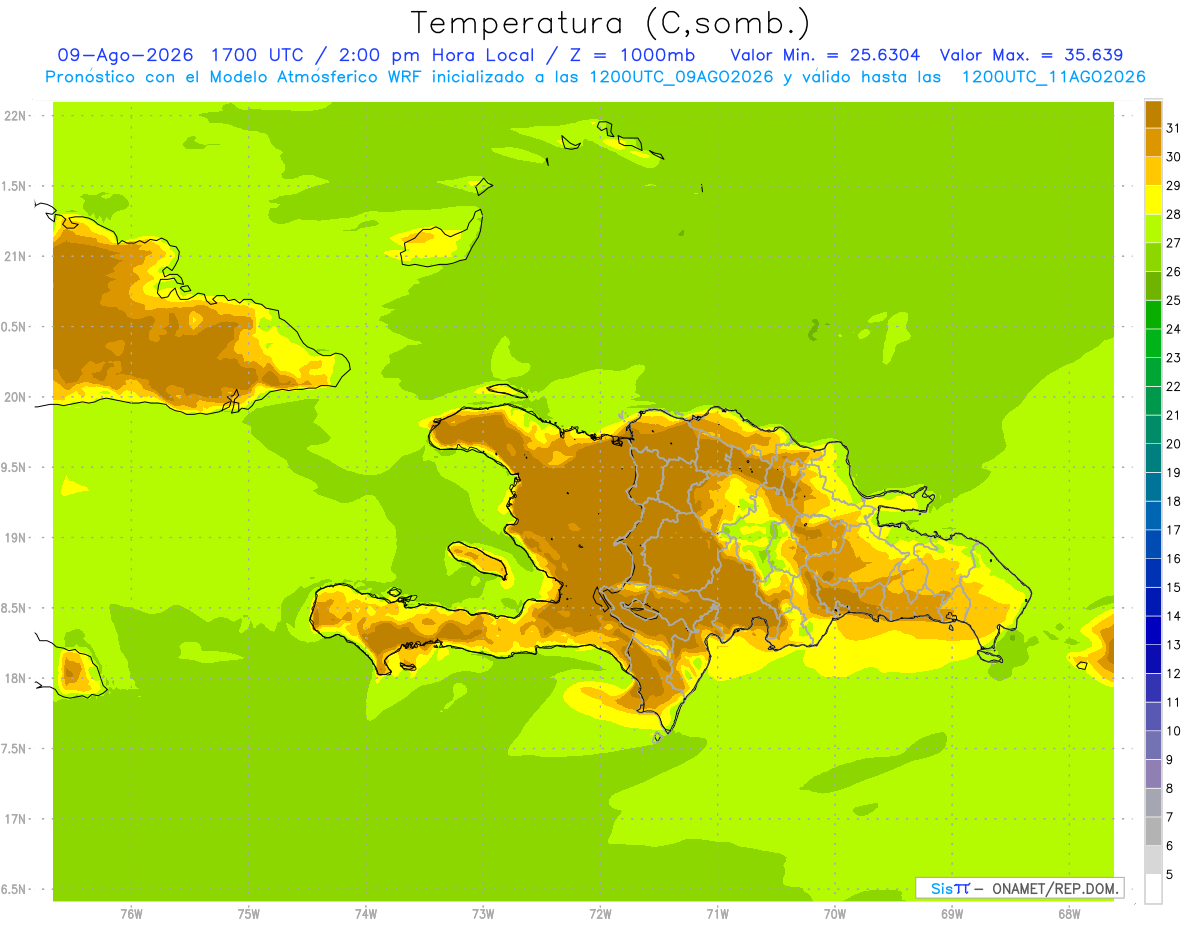This screenshot has height=927, width=1200.
Task: Click the olive-green swatch between 25 and 26
Action: tap(1153, 286)
